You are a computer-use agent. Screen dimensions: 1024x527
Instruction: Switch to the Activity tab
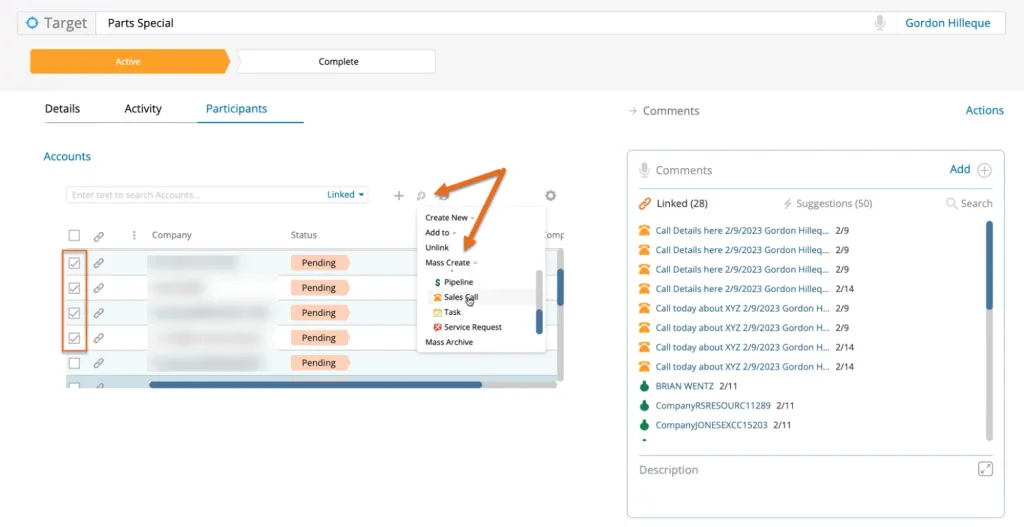[x=143, y=109]
